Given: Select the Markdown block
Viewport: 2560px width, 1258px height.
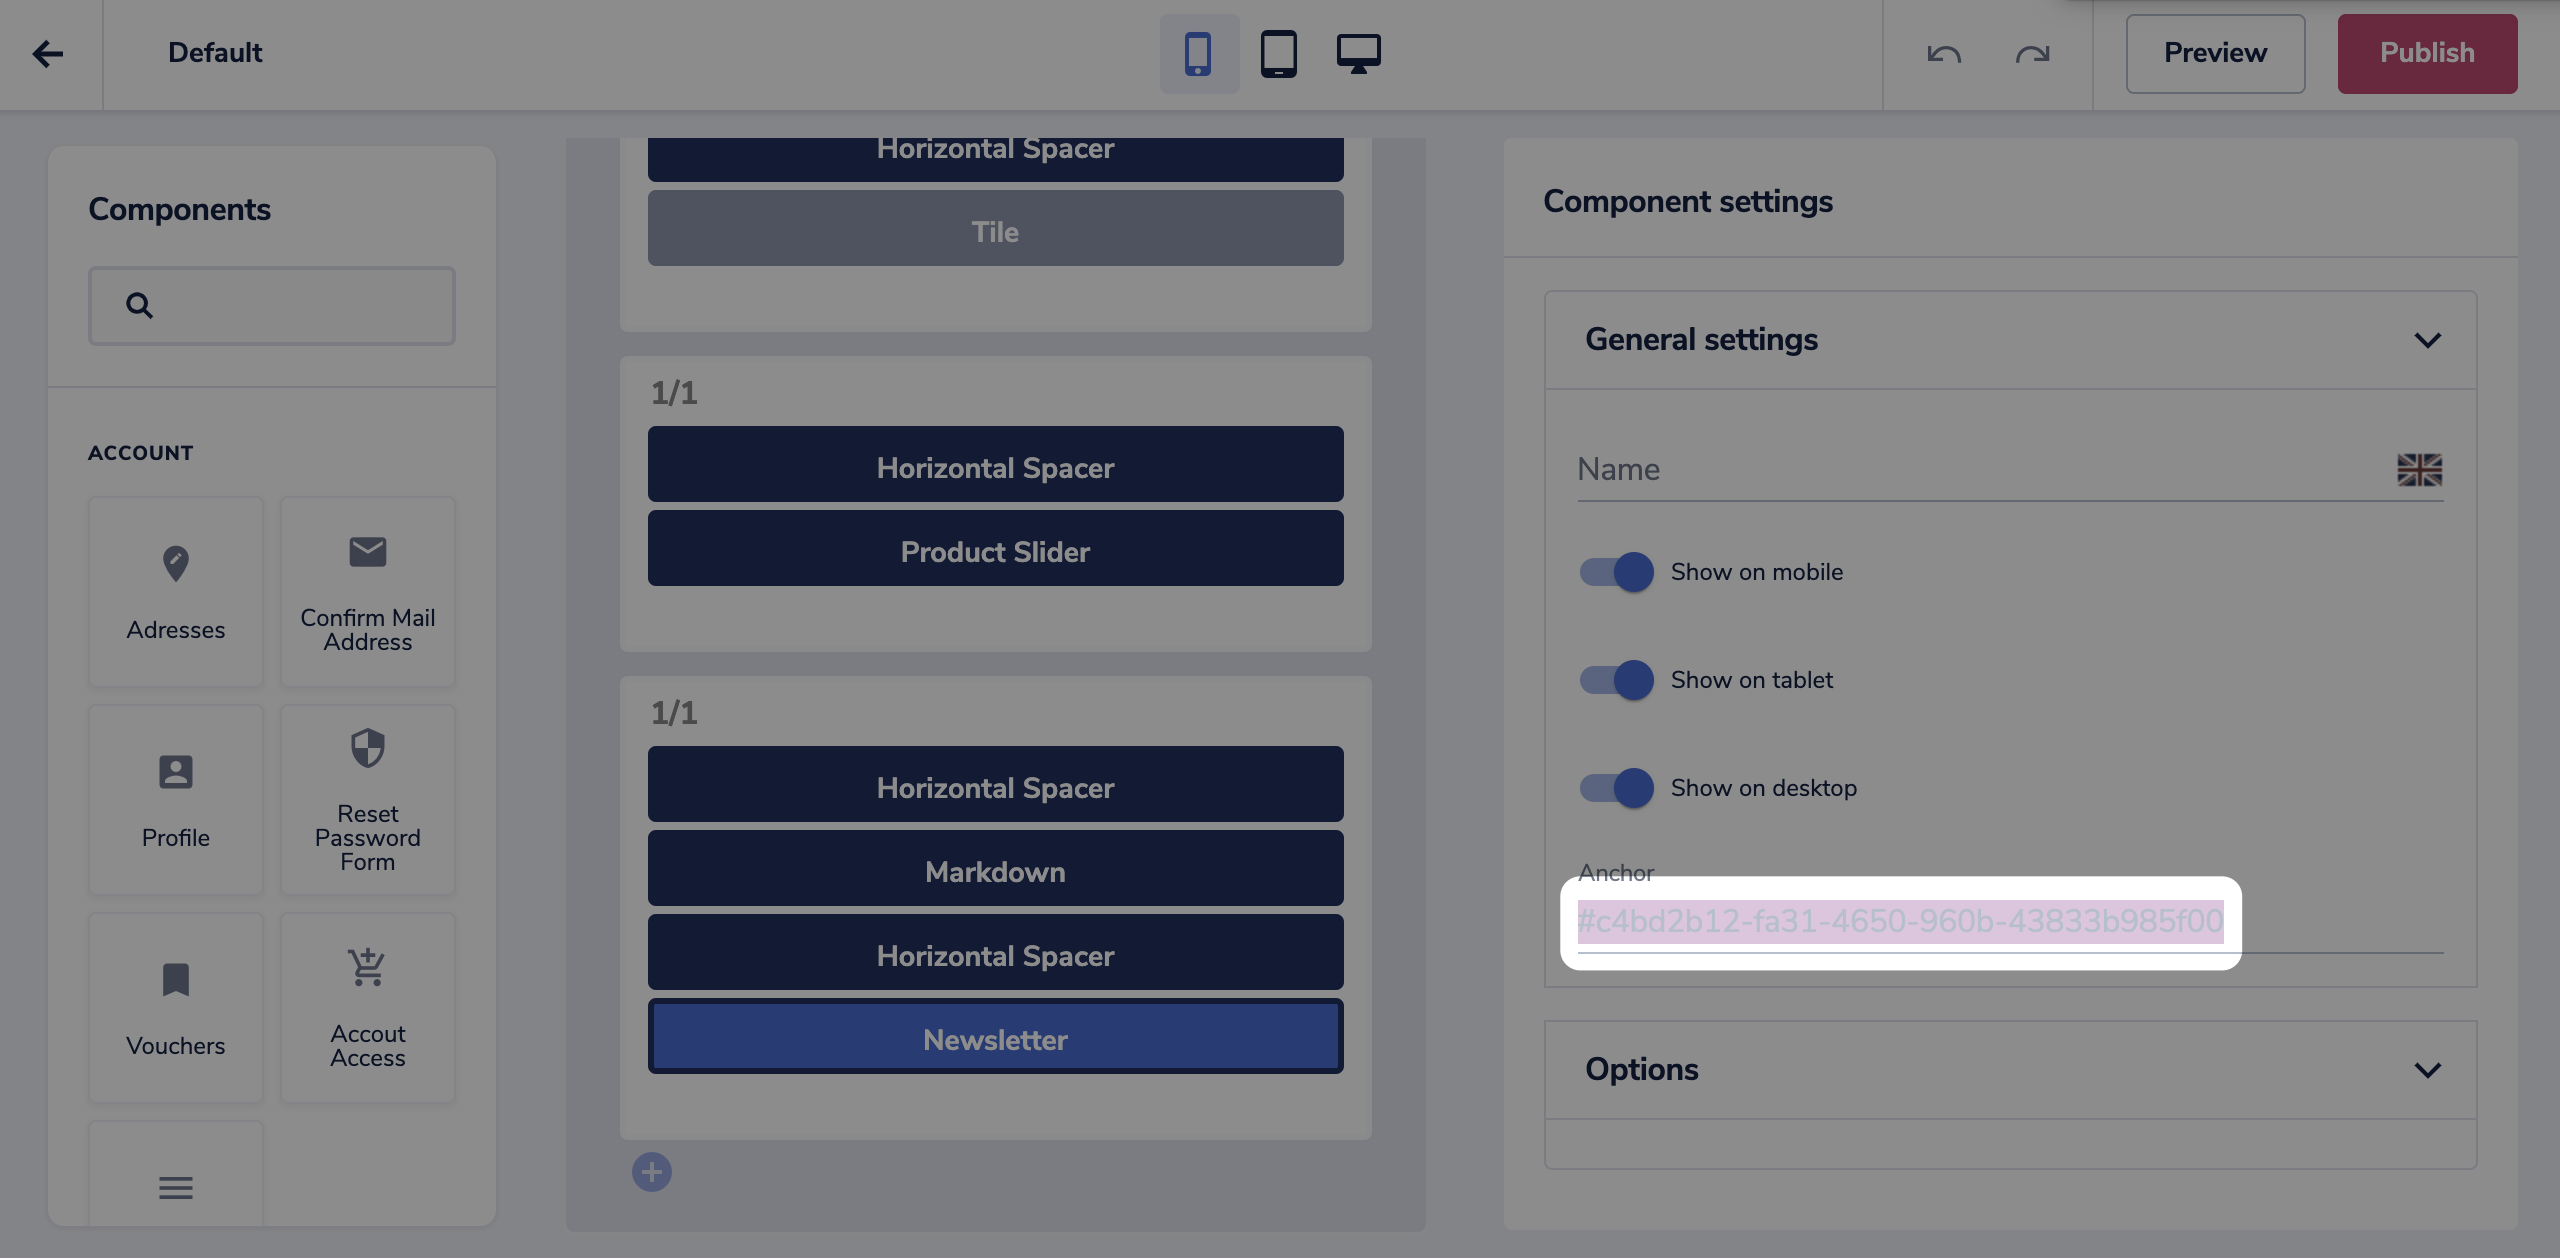Looking at the screenshot, I should [x=995, y=868].
